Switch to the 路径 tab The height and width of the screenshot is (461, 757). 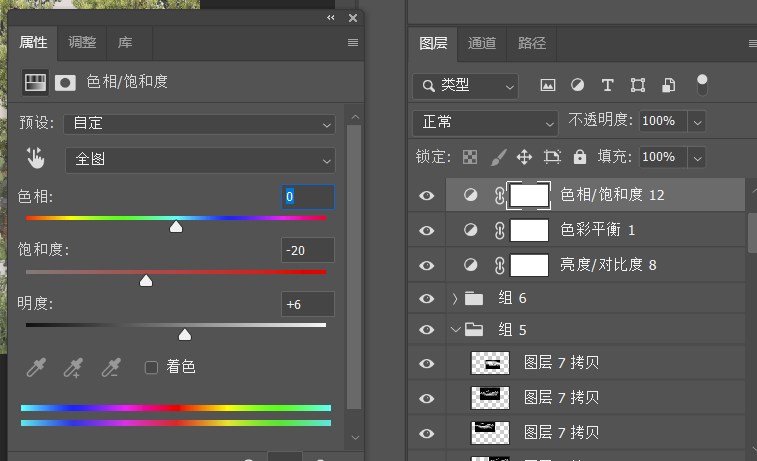532,43
